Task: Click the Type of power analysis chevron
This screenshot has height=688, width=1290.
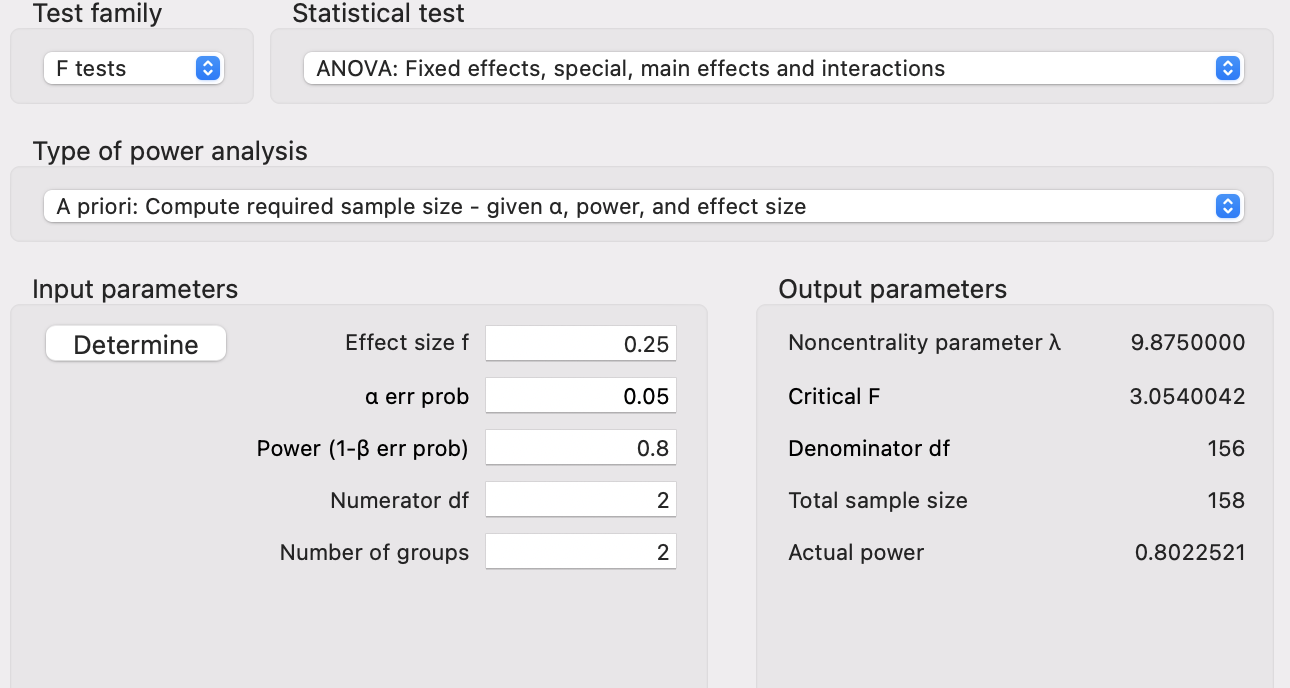Action: pos(1227,207)
